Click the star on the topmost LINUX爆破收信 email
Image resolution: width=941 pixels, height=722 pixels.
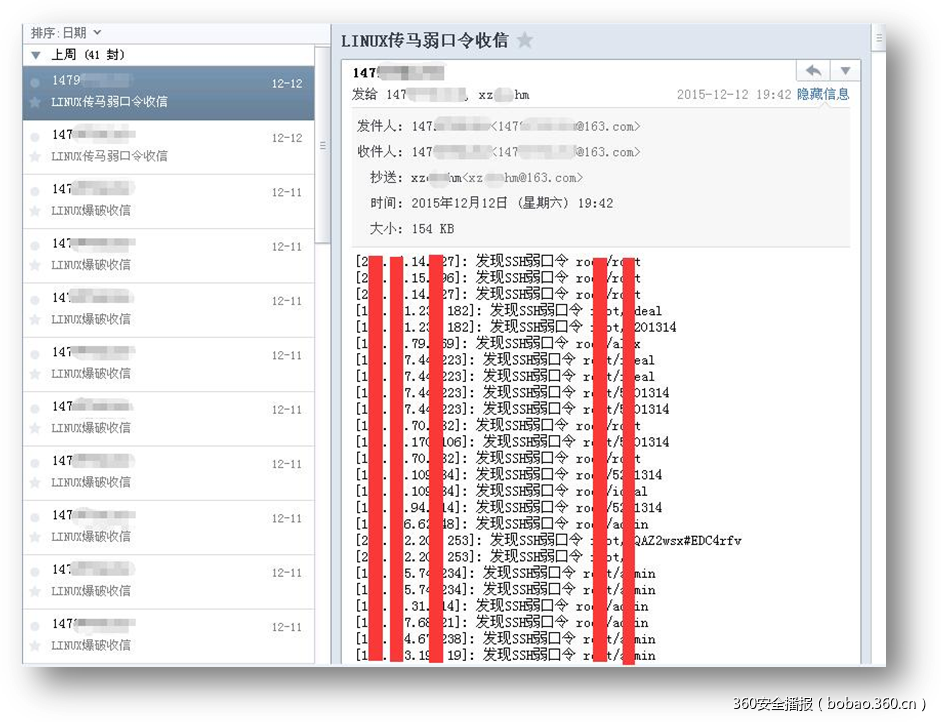(36, 210)
